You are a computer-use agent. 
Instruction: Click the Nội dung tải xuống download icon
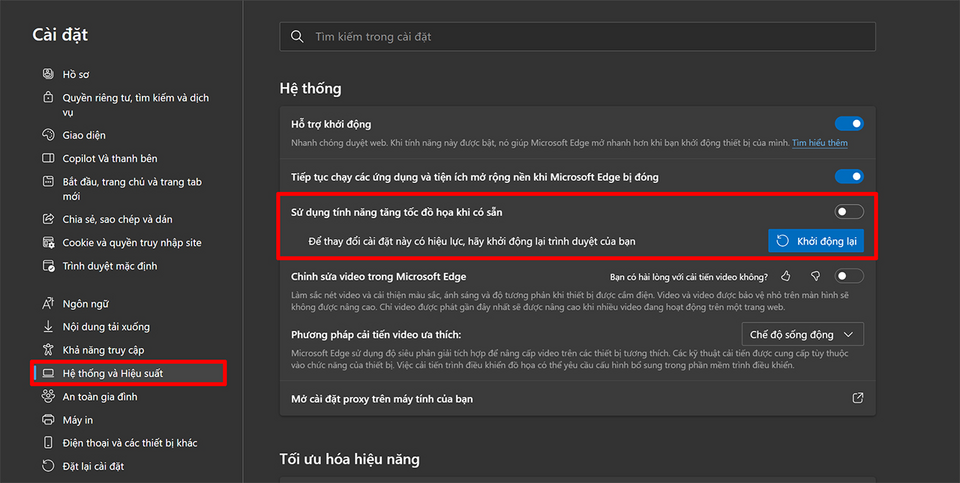48,326
